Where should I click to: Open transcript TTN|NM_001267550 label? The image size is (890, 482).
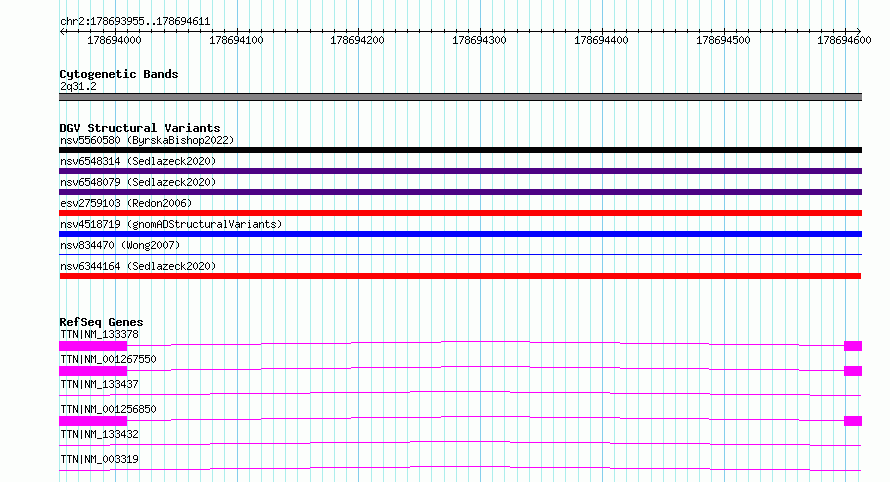tap(108, 359)
